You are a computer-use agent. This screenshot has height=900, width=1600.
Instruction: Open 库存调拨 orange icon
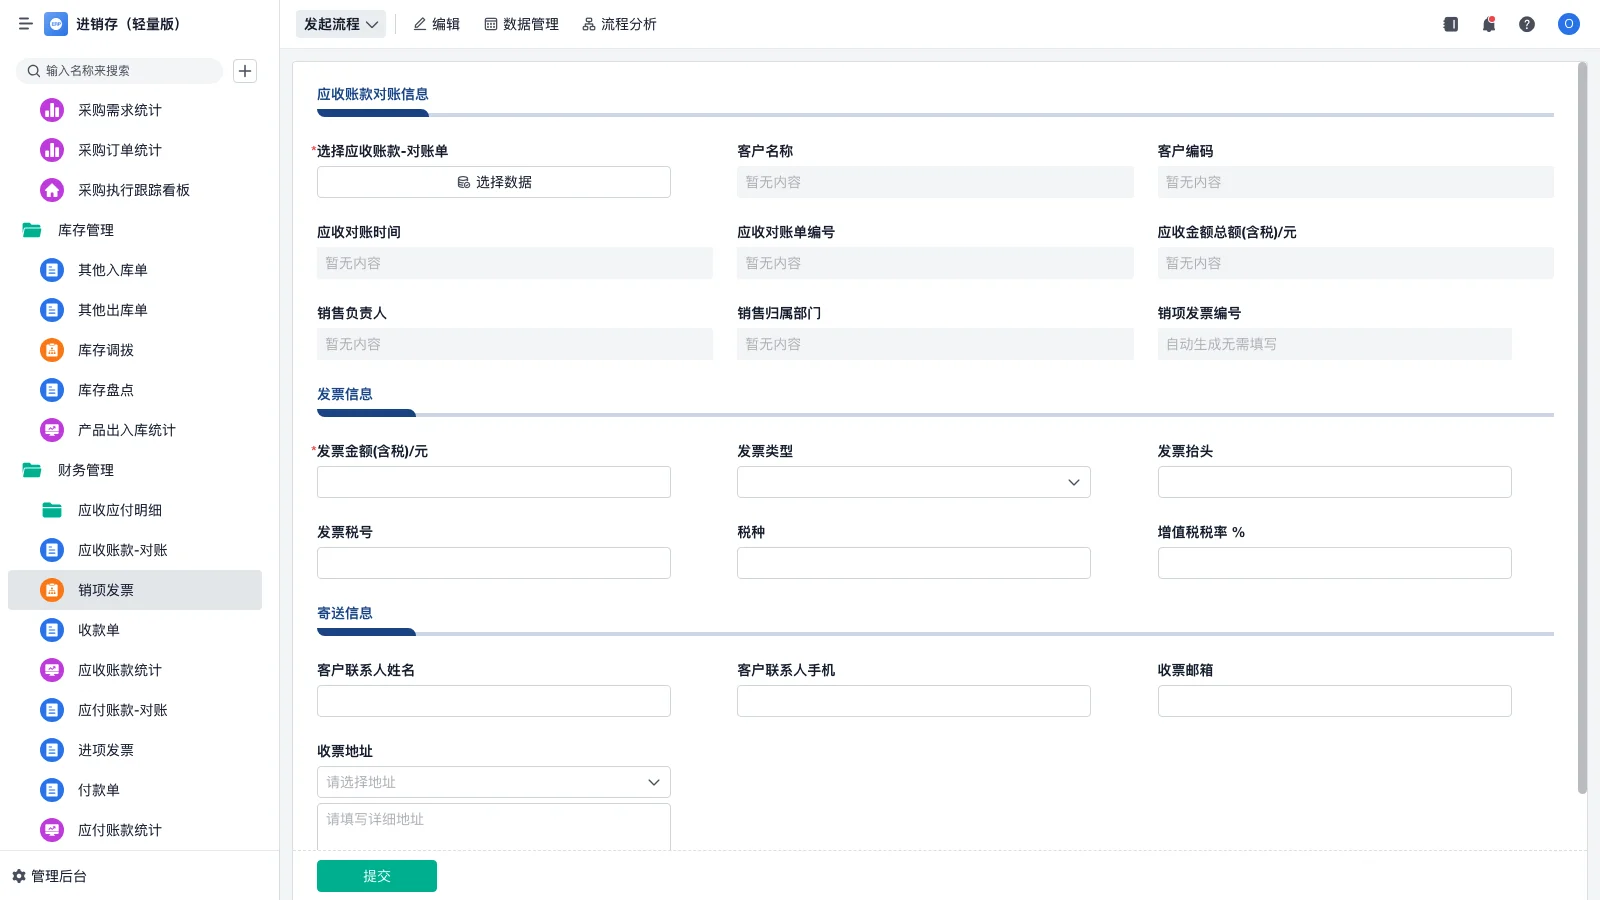52,350
